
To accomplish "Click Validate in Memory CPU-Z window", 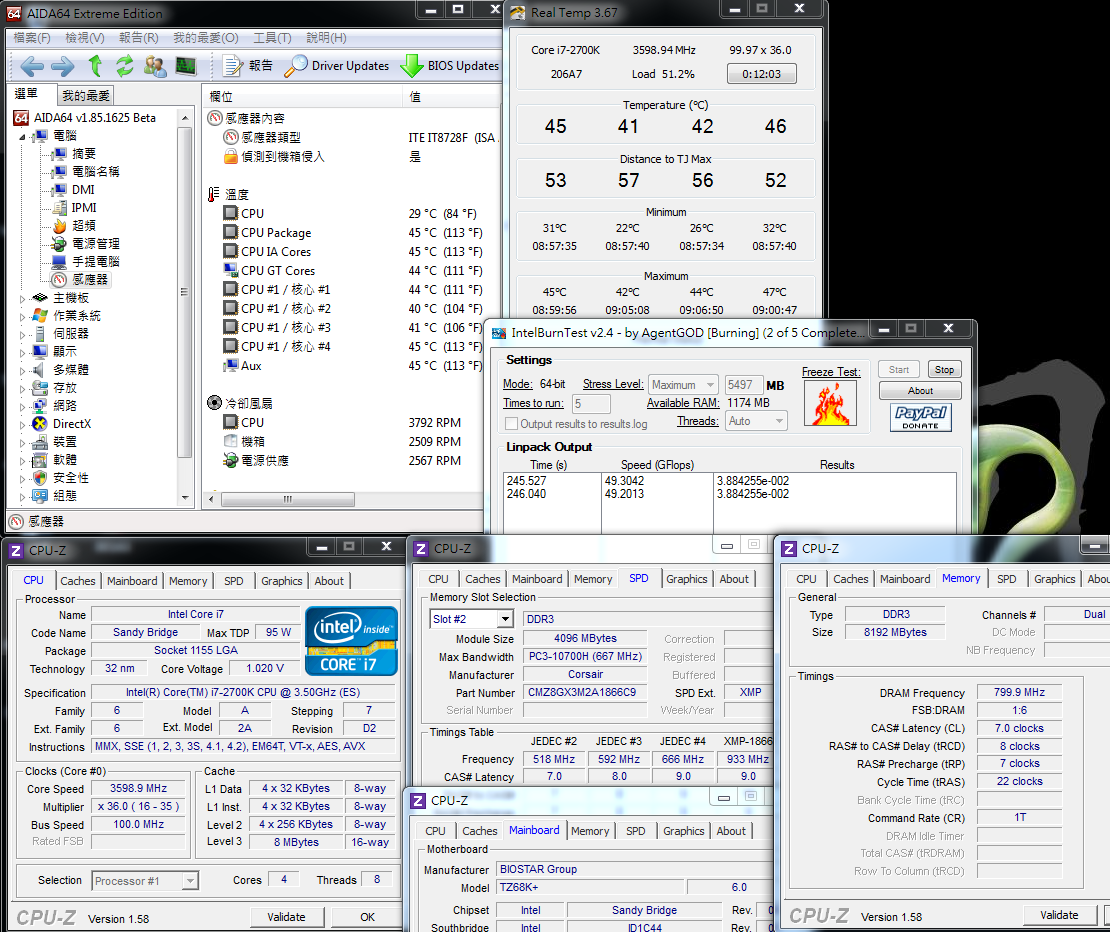I will [1059, 915].
